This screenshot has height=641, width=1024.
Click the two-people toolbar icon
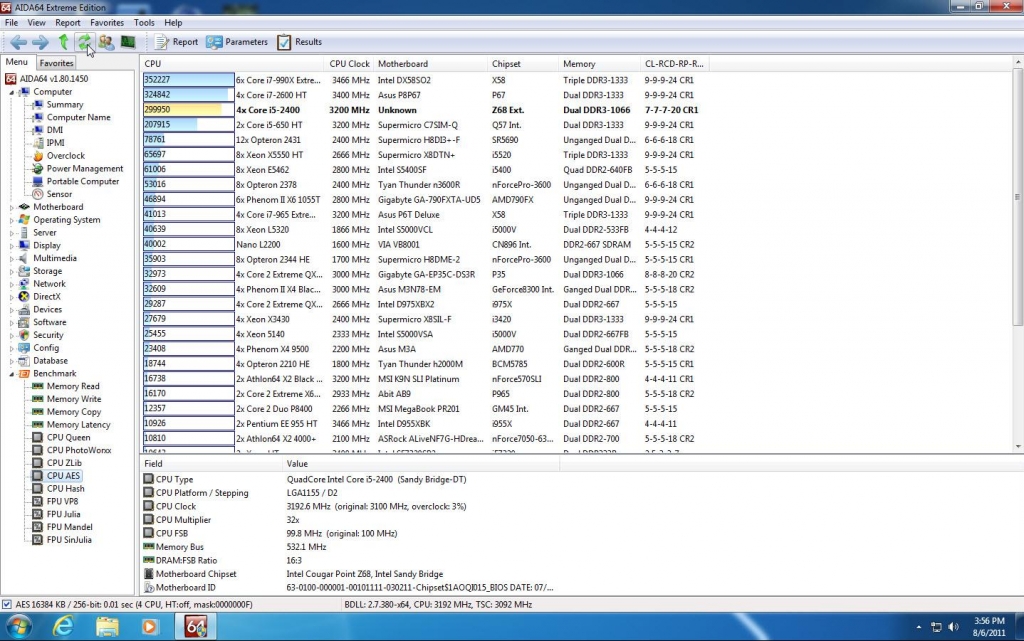point(106,42)
